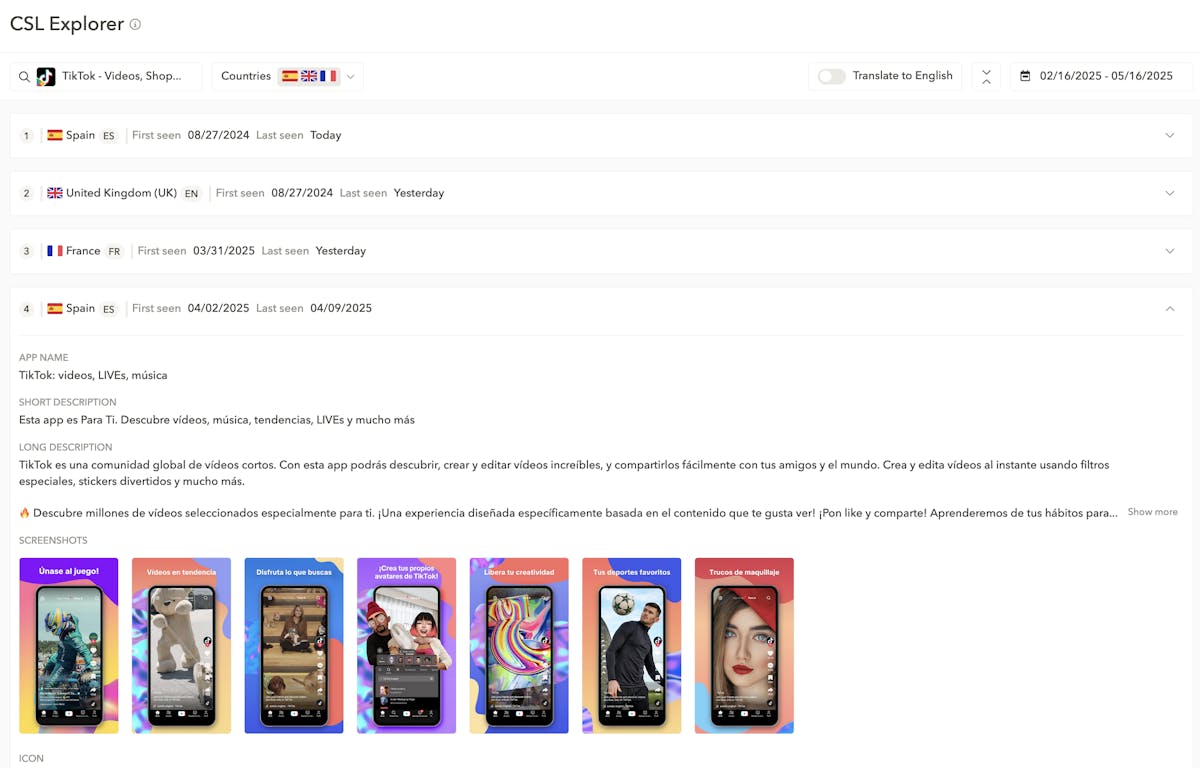Click the info icon beside CSL Explorer
This screenshot has width=1200, height=768.
(x=136, y=25)
